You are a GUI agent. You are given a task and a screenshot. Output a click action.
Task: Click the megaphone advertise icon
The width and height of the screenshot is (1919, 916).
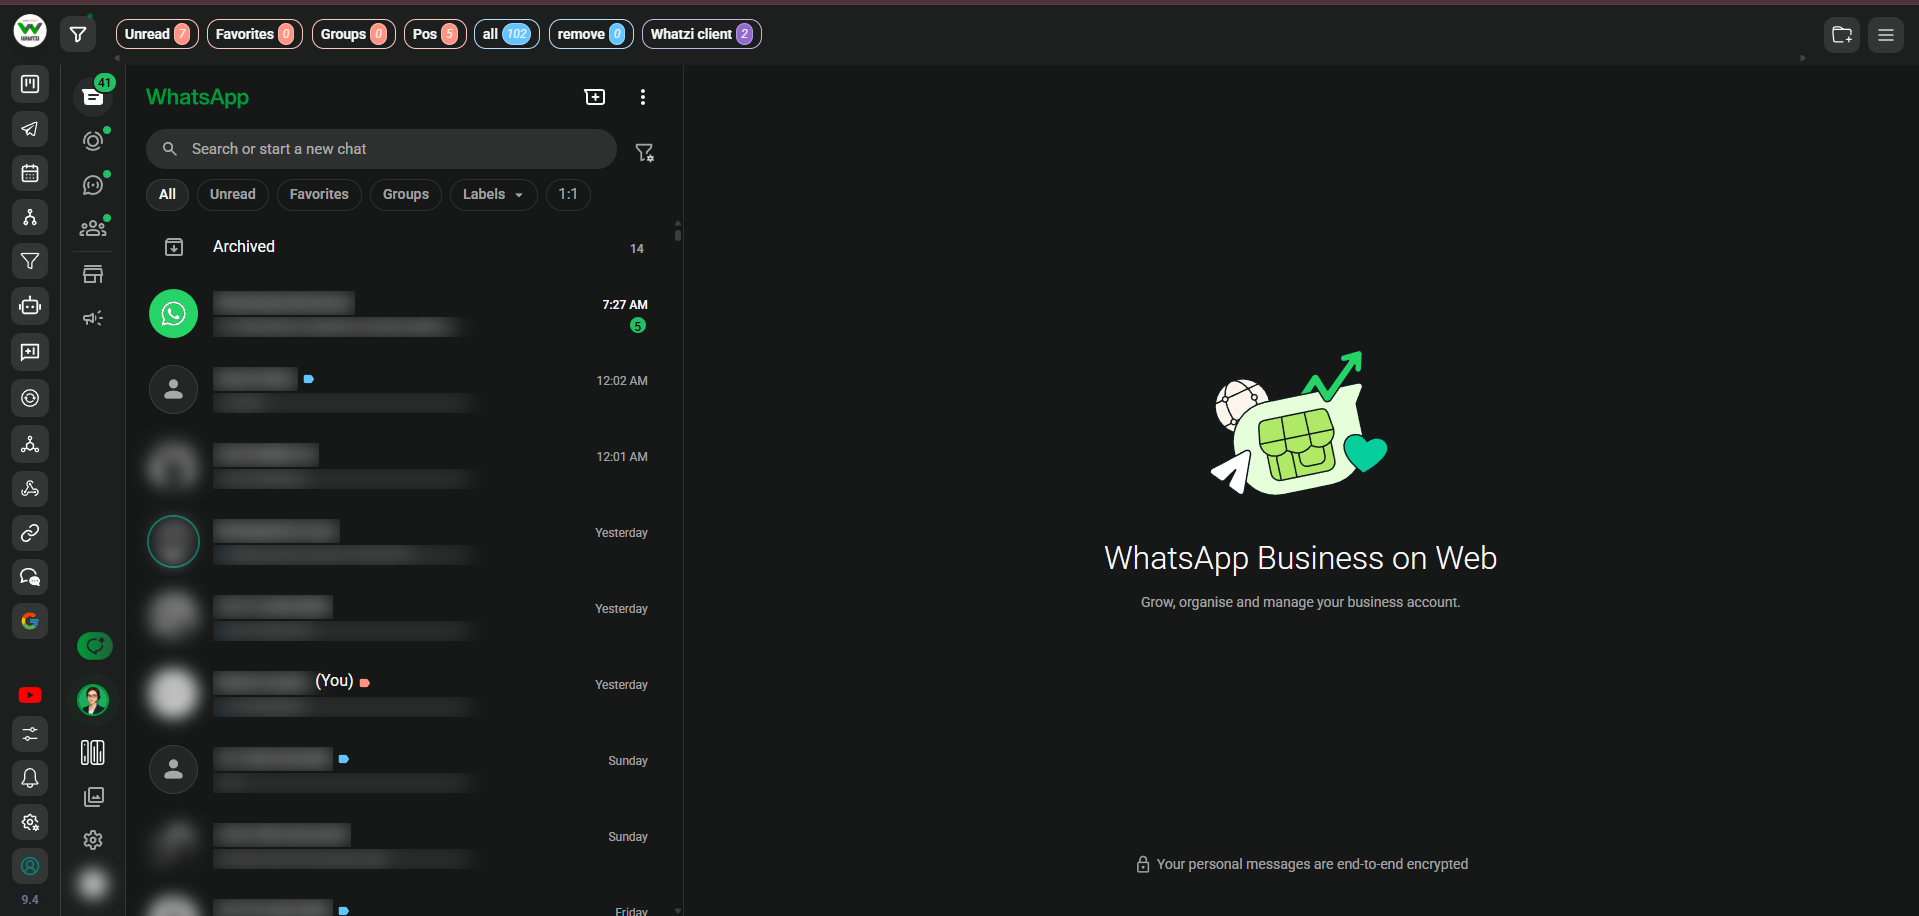pos(93,318)
